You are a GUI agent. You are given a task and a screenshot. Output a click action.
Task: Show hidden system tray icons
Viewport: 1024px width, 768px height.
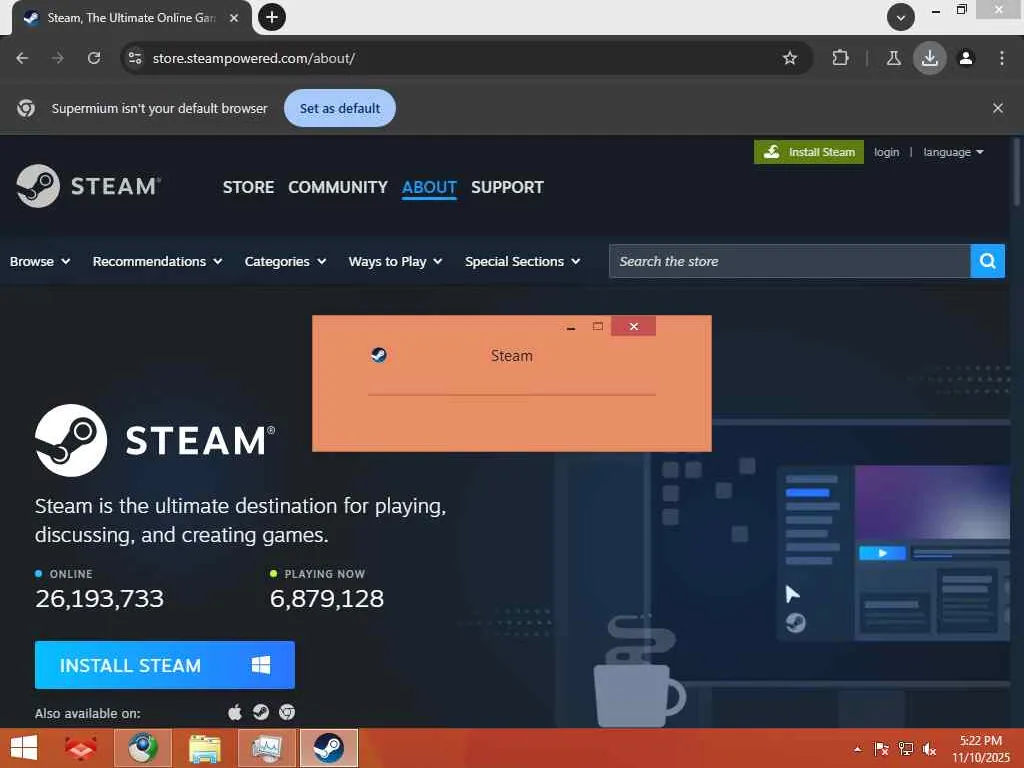tap(857, 749)
